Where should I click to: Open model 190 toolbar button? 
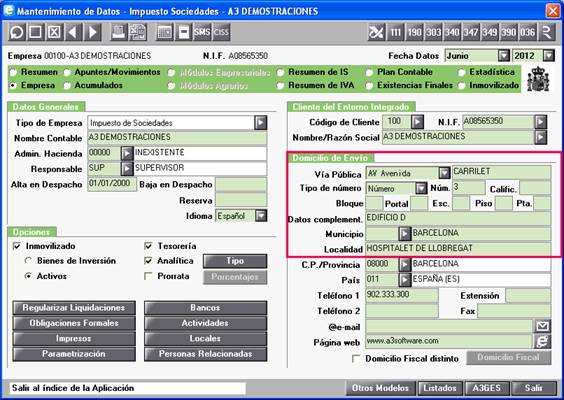point(414,32)
